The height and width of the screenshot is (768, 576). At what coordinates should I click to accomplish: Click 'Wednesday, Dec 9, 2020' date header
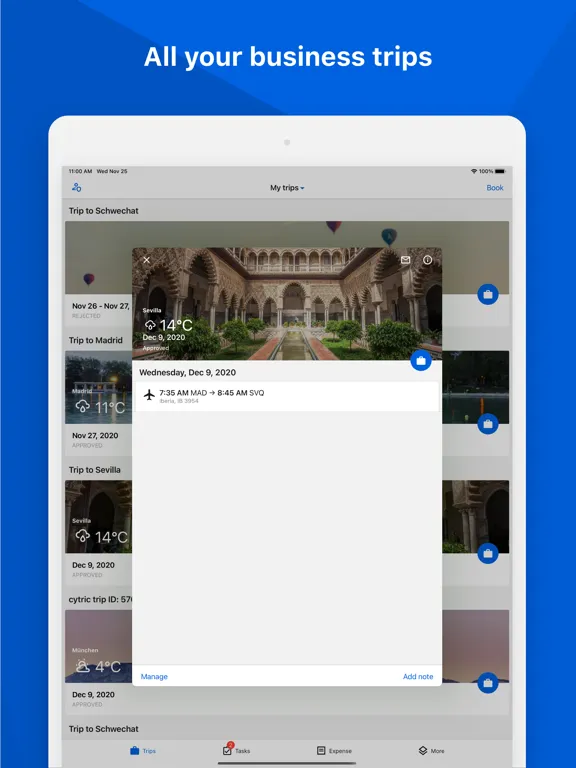[x=188, y=372]
